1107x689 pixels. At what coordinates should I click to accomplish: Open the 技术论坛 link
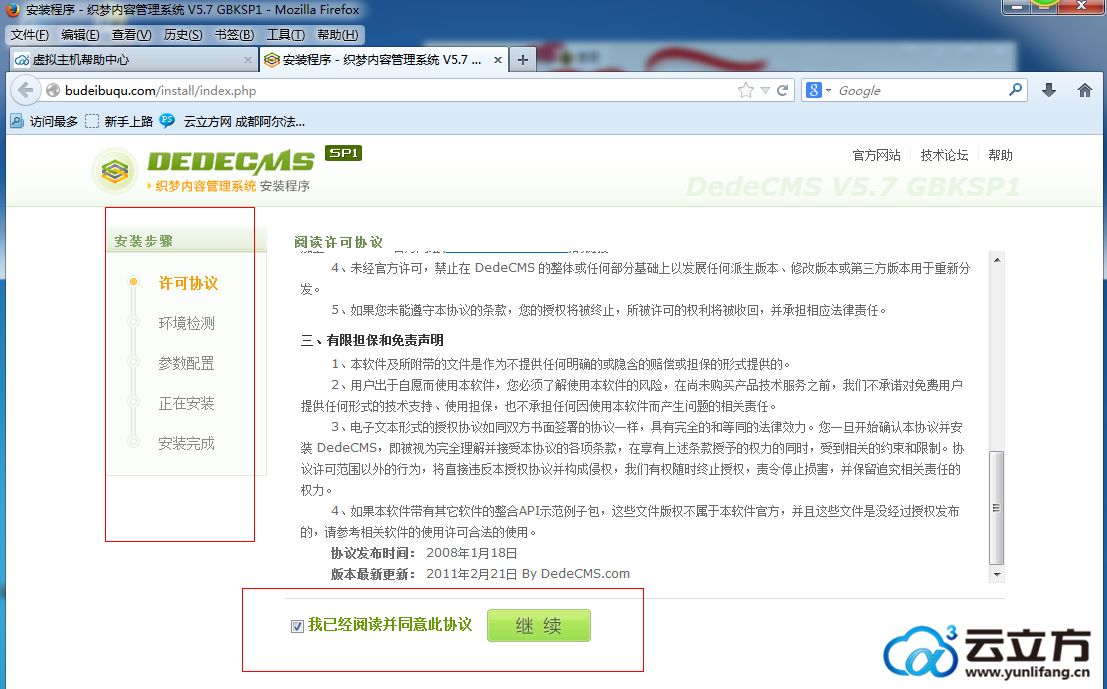click(944, 155)
